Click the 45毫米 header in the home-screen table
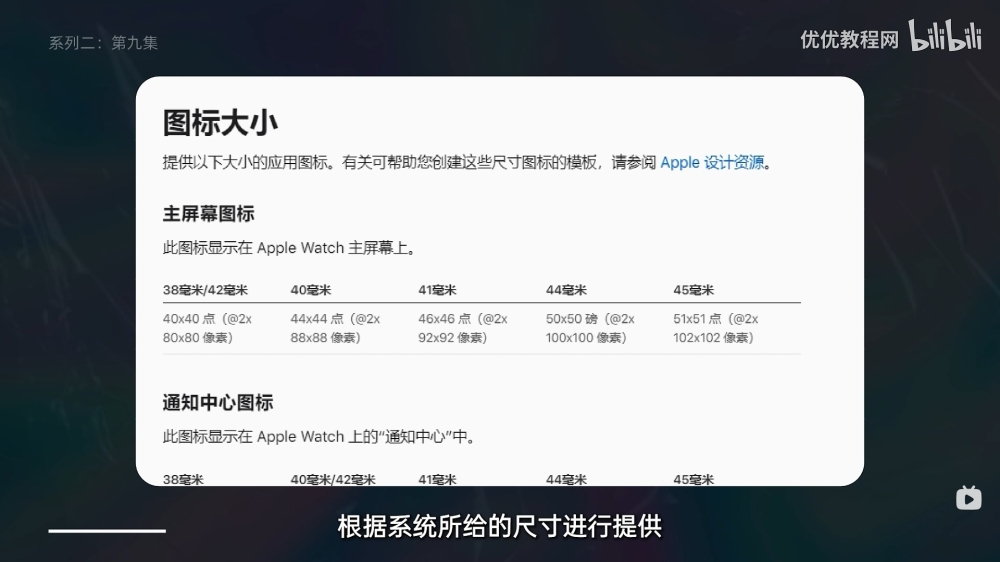 693,290
